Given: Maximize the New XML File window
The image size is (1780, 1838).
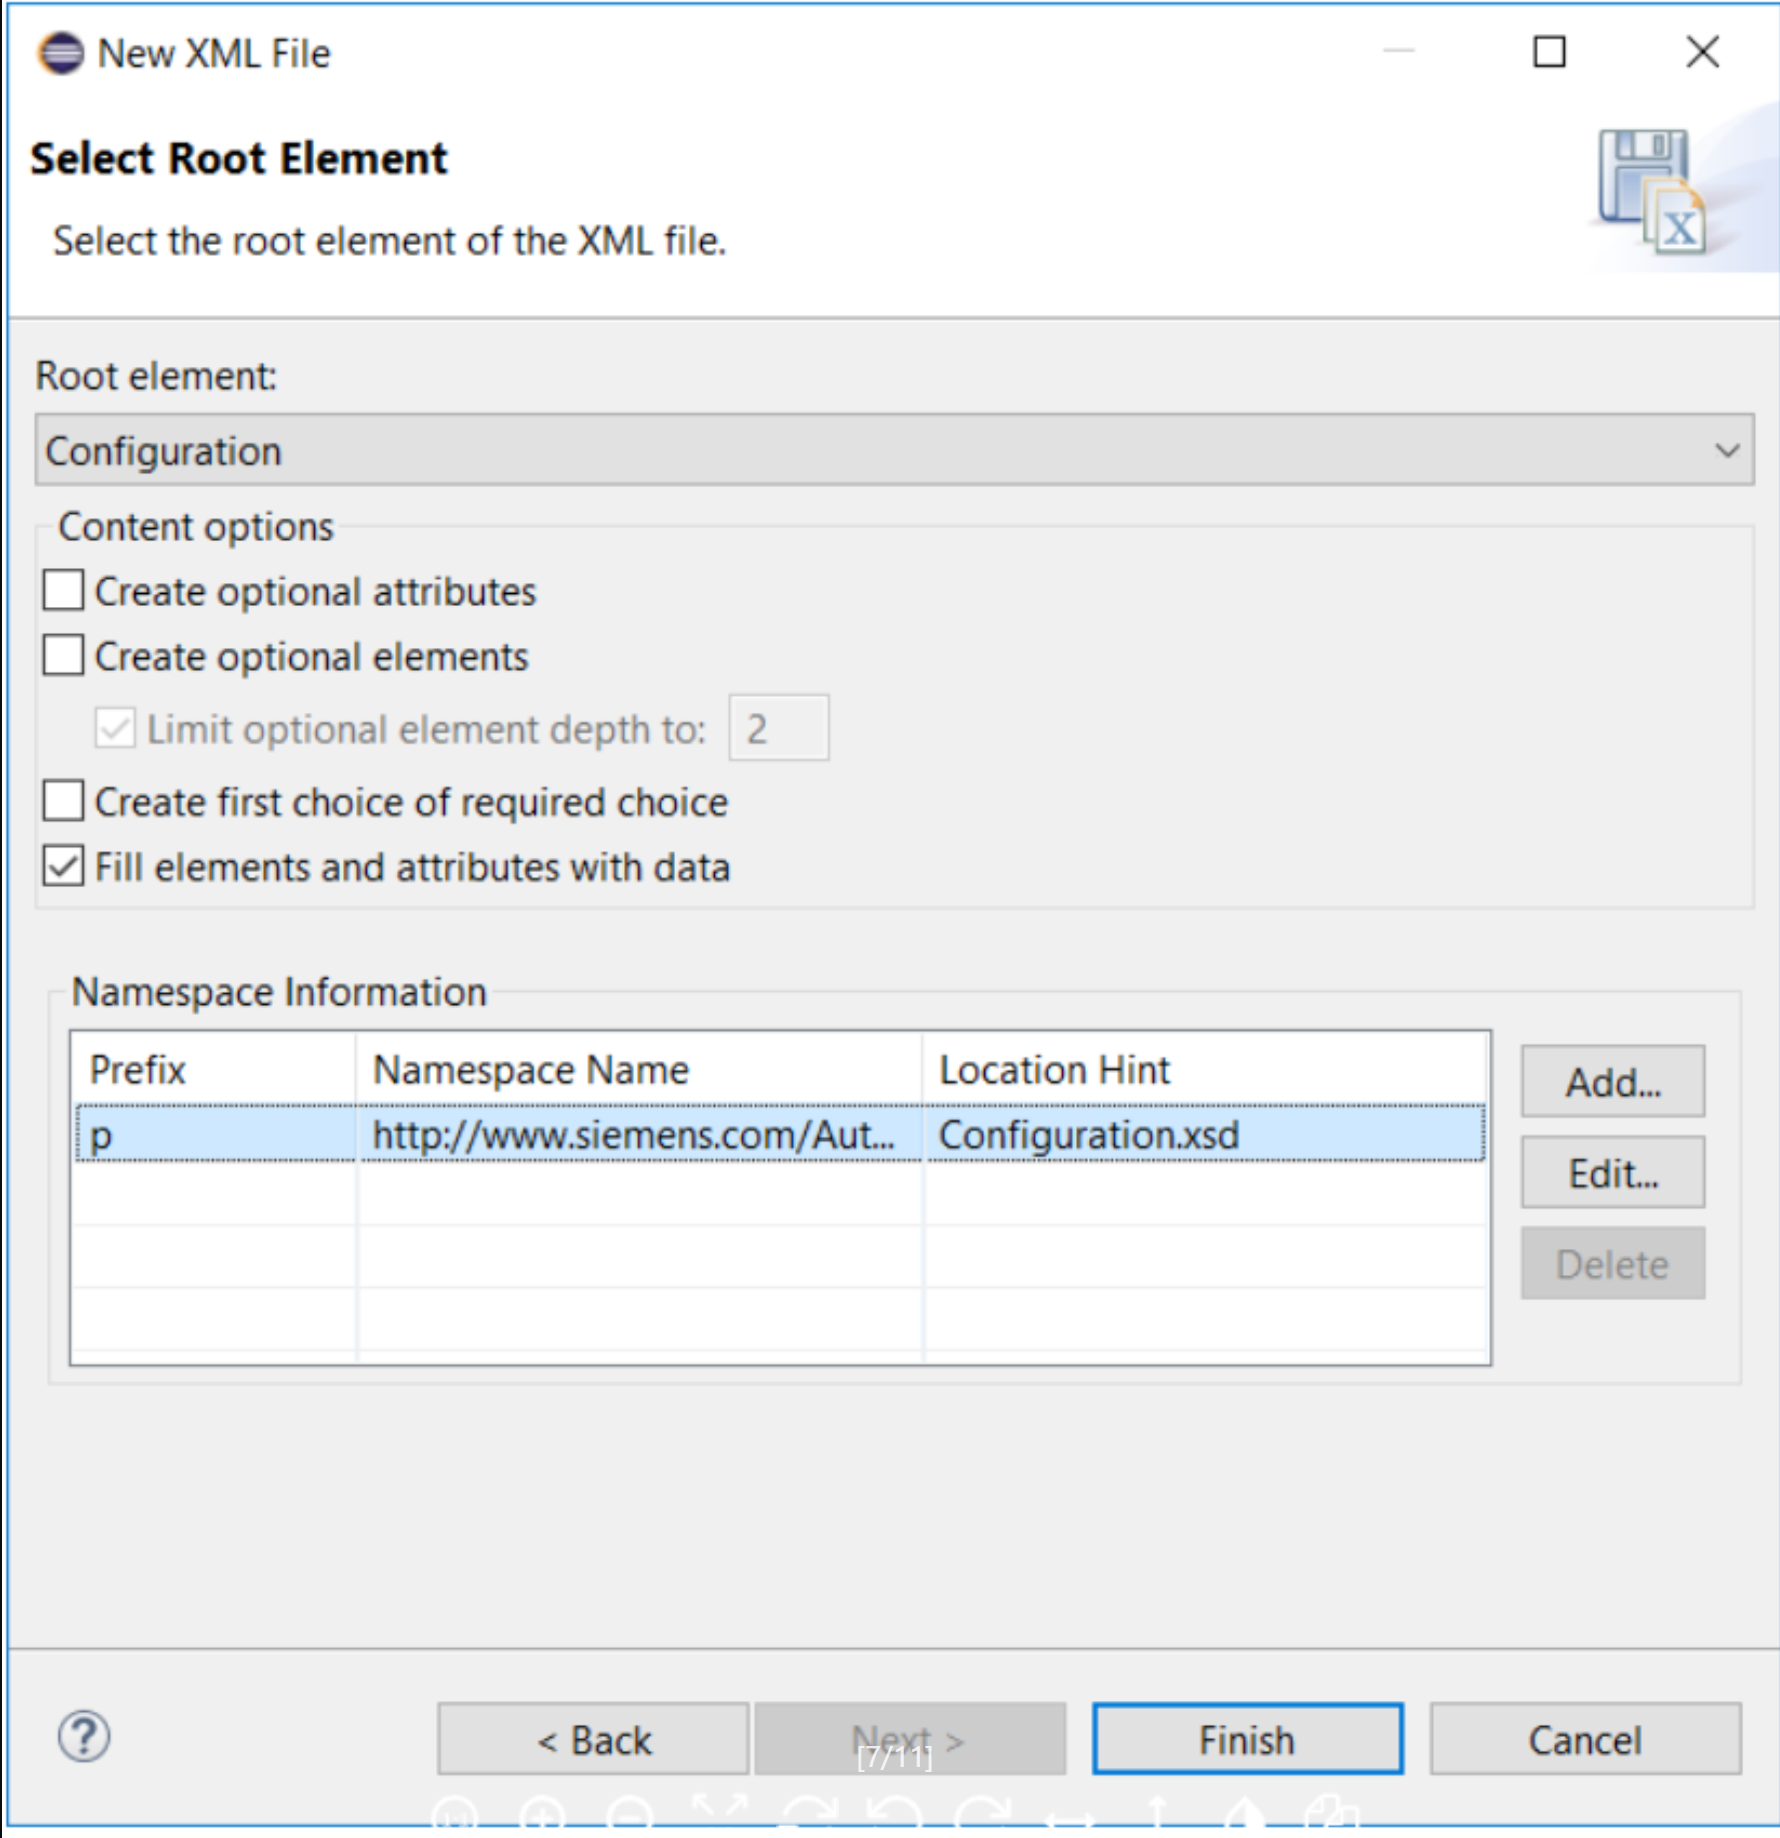Looking at the screenshot, I should tap(1549, 52).
